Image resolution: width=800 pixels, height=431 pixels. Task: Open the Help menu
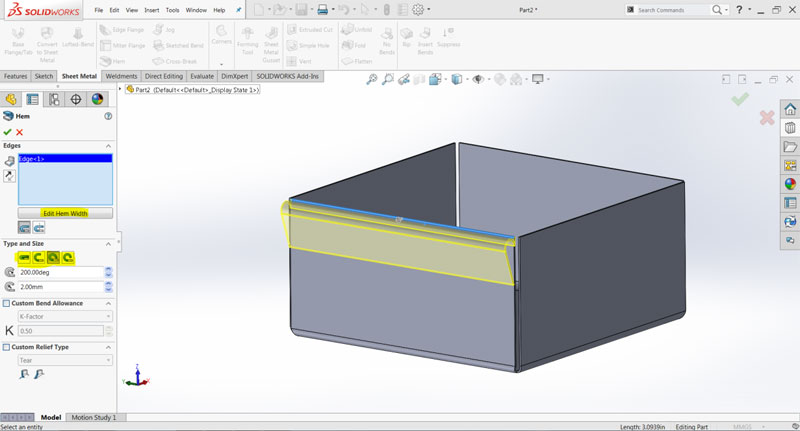219,10
